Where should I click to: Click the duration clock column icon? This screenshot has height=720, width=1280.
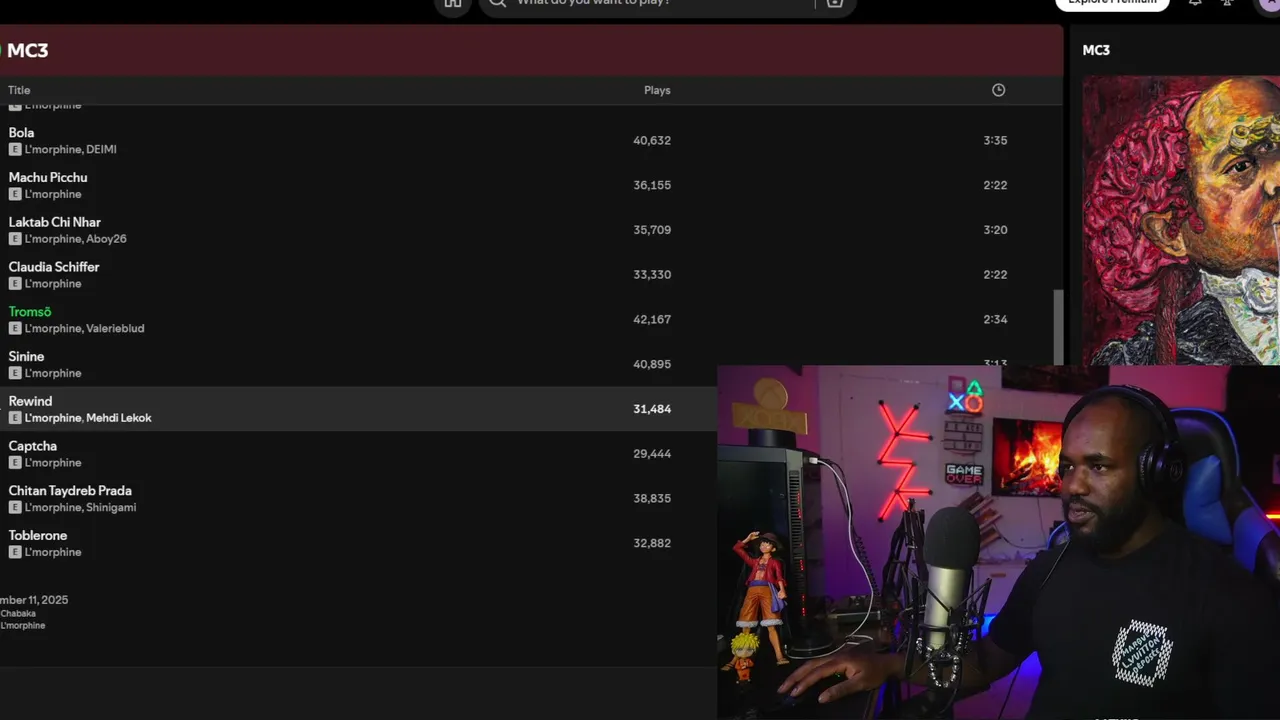click(998, 90)
